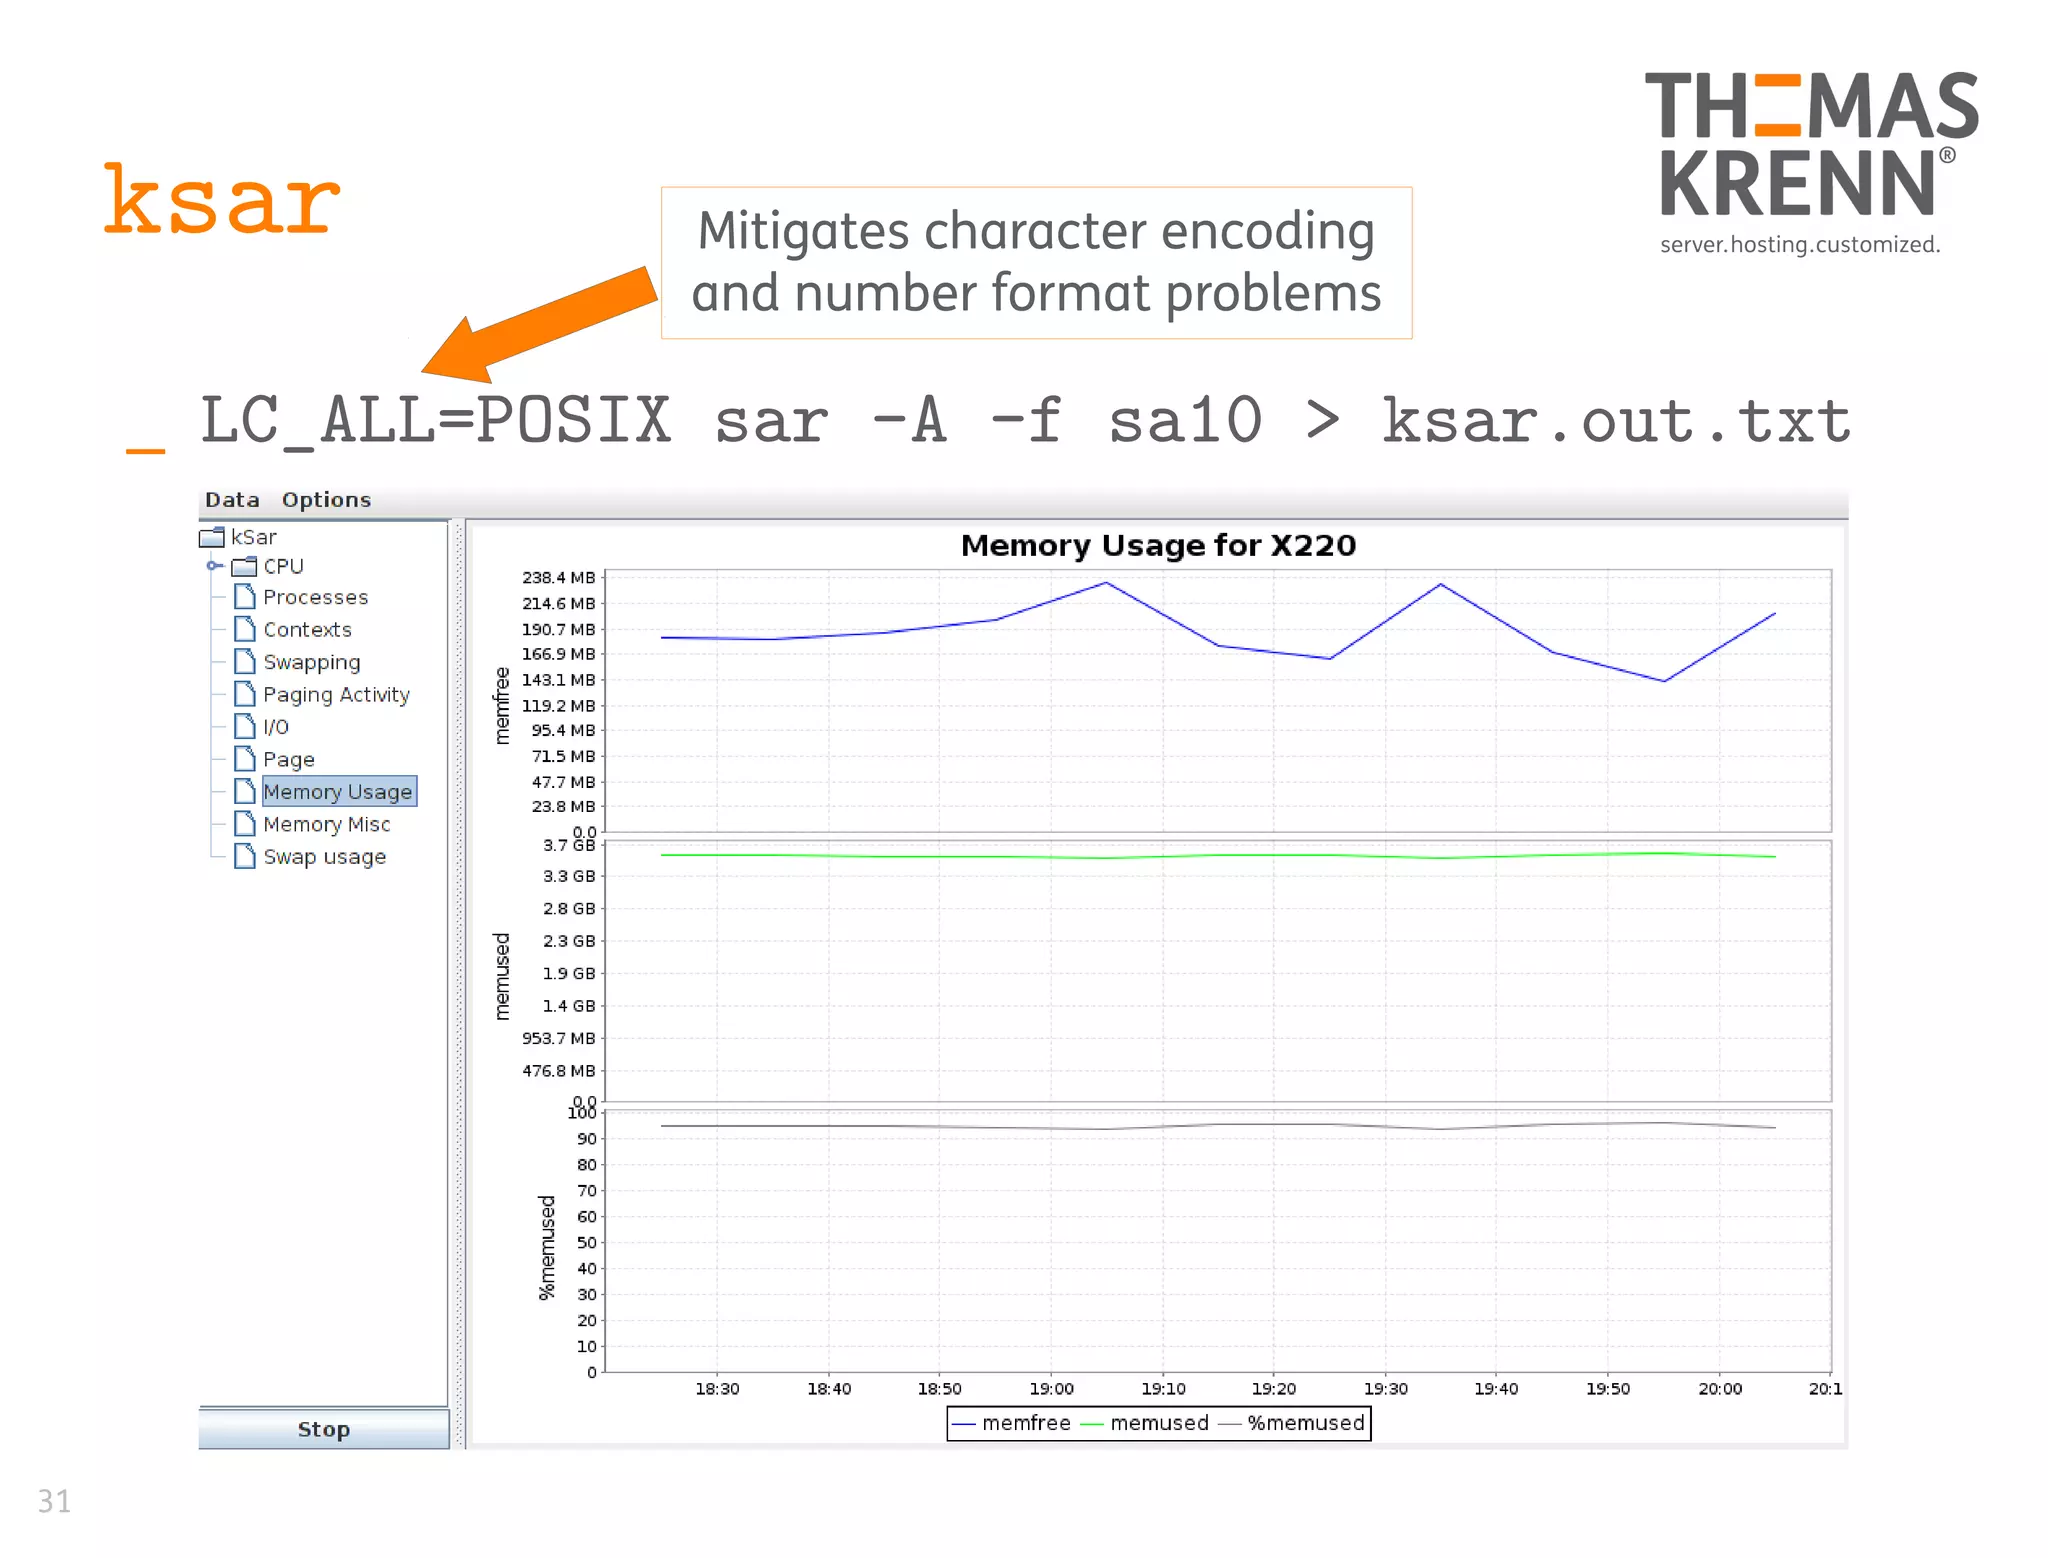Click the Stop button

[x=323, y=1429]
